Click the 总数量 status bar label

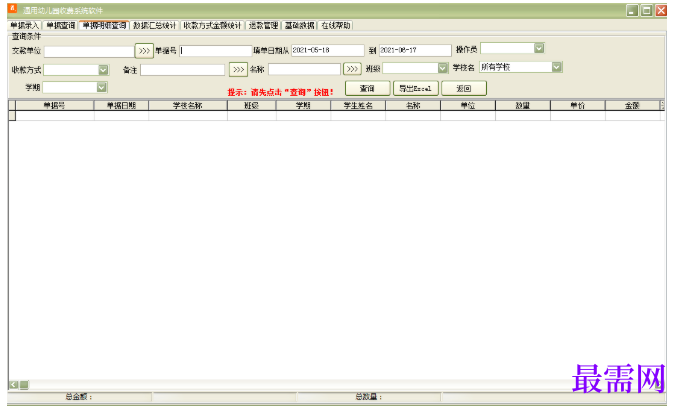point(369,396)
